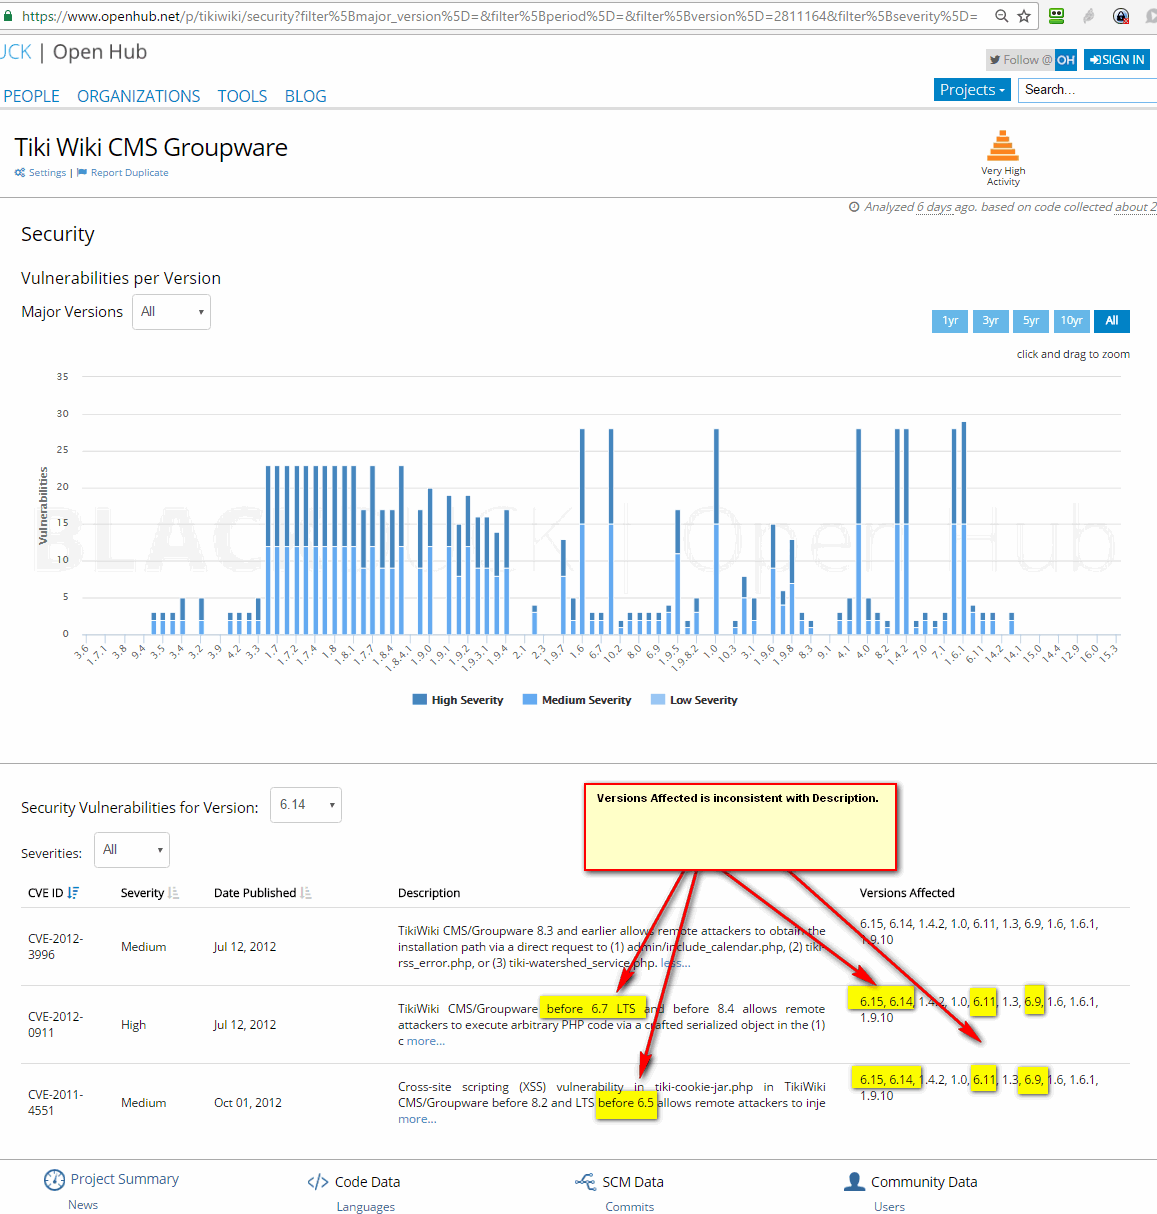Click the zoom magnifier icon in address bar
The width and height of the screenshot is (1157, 1214).
1001,16
